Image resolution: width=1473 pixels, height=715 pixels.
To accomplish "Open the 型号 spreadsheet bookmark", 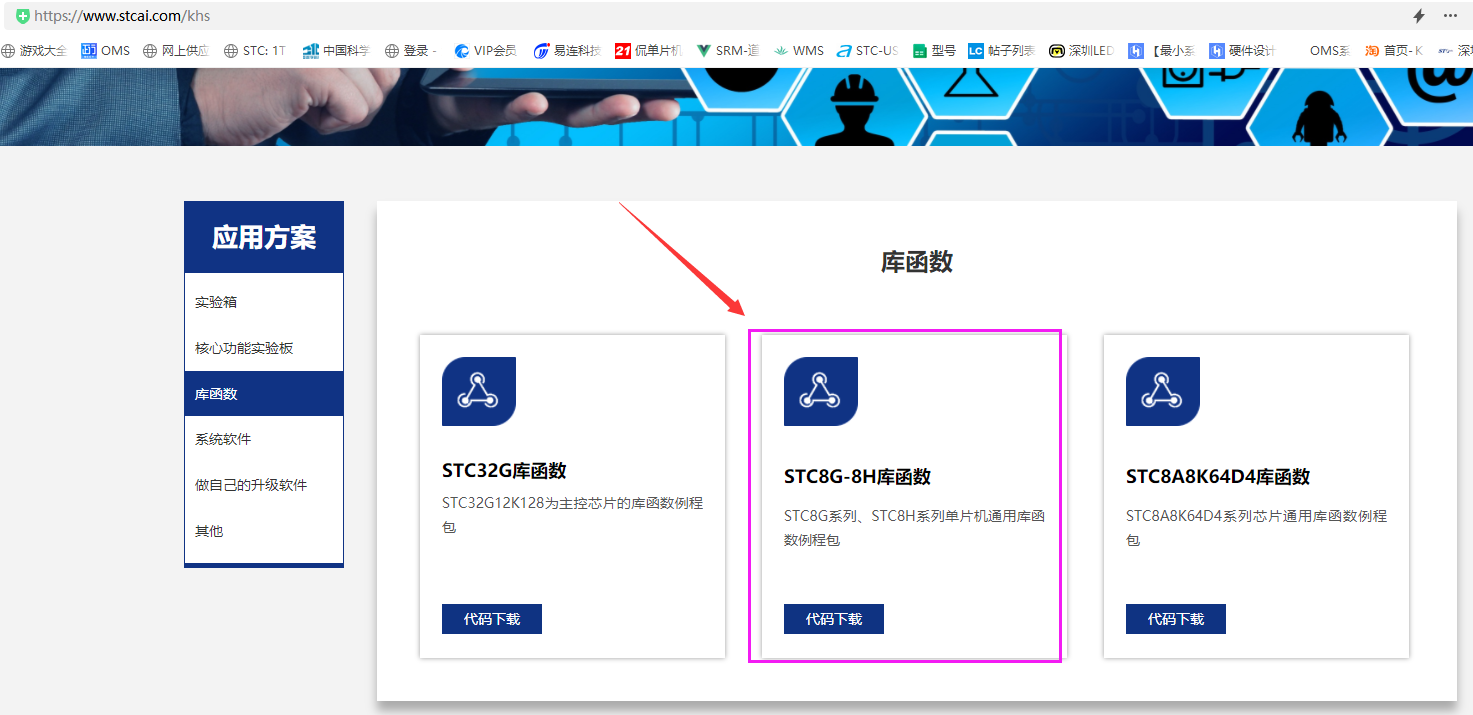I will (934, 51).
